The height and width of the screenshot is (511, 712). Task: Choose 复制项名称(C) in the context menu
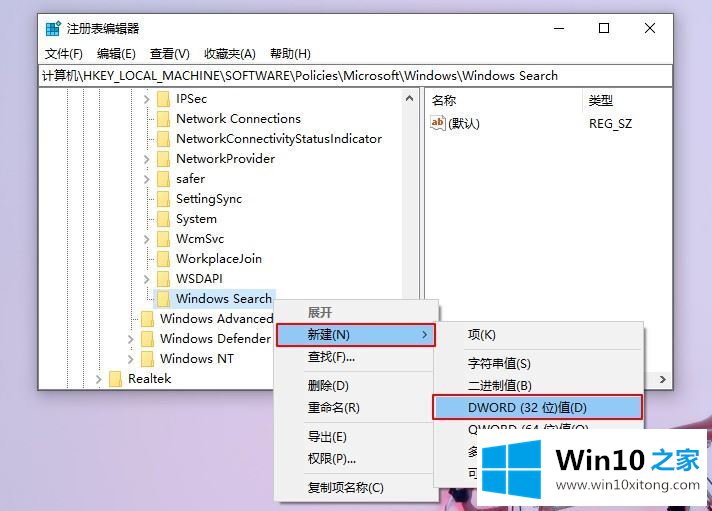click(357, 487)
